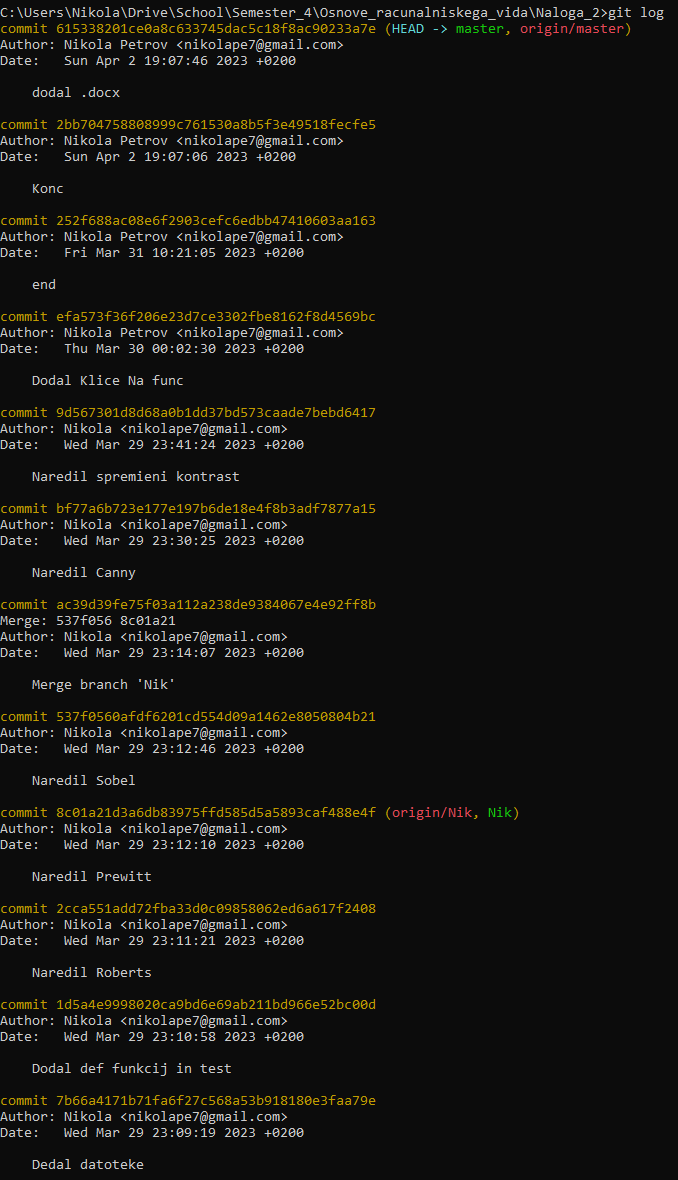Click the commit hash starting with 2bb704758

pos(216,125)
